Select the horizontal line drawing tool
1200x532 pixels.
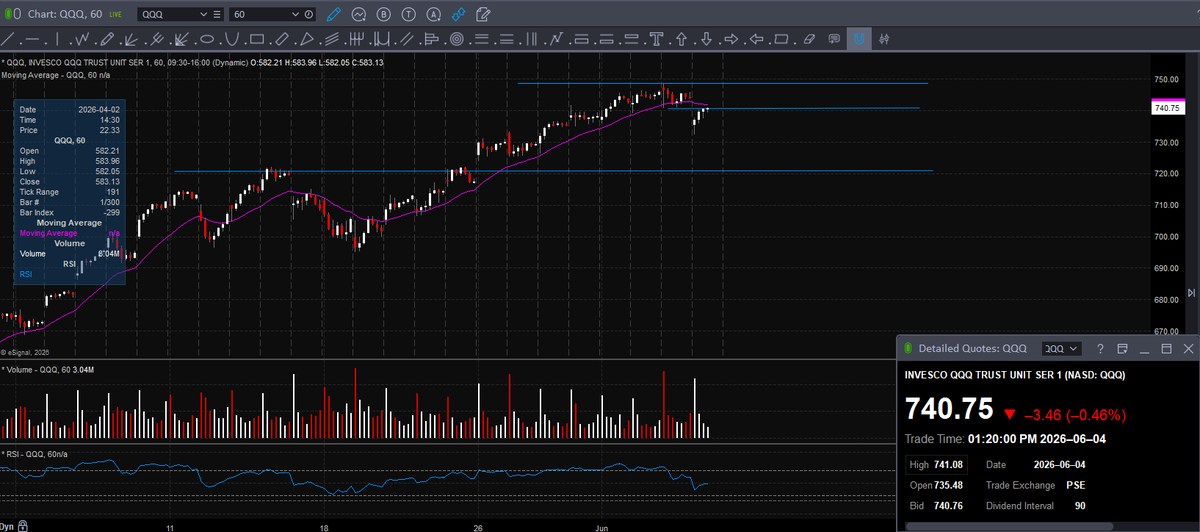[33, 39]
